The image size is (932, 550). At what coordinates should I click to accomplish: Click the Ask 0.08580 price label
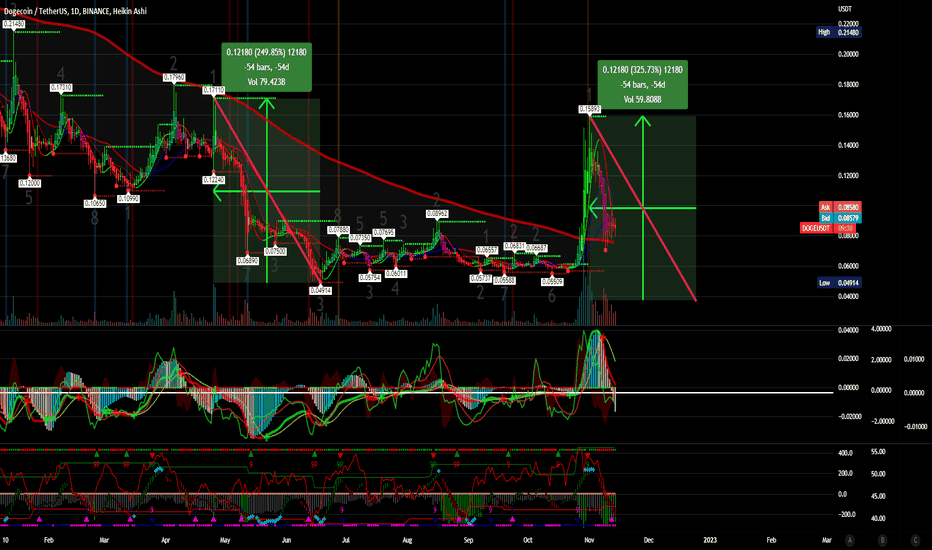pos(840,207)
